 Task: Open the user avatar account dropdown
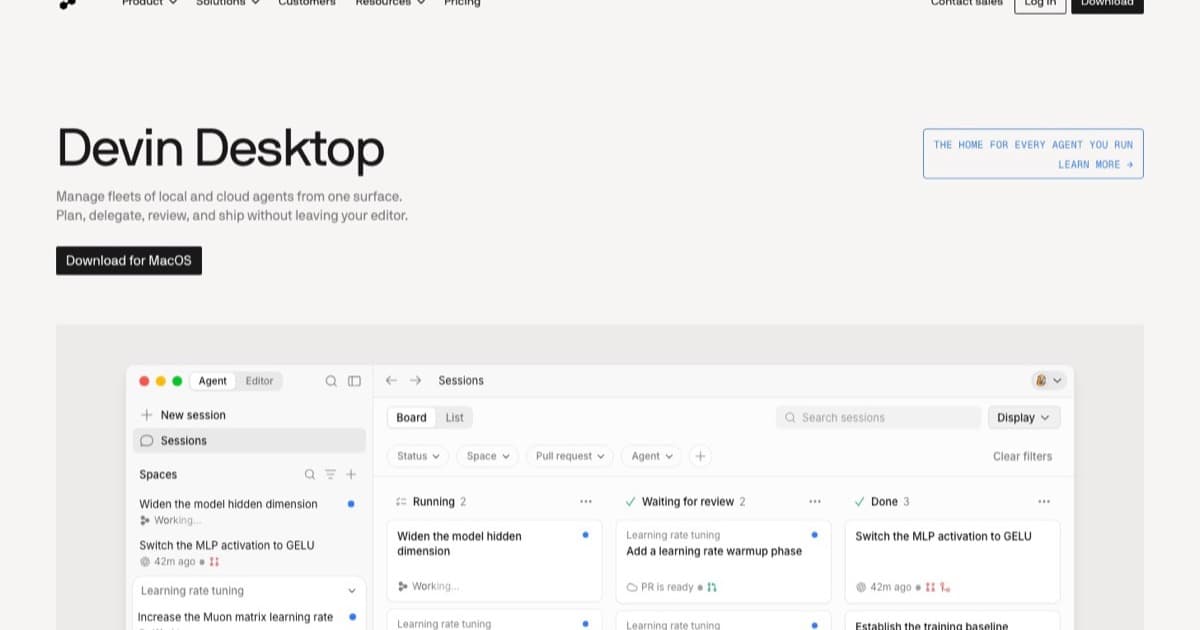click(1049, 381)
